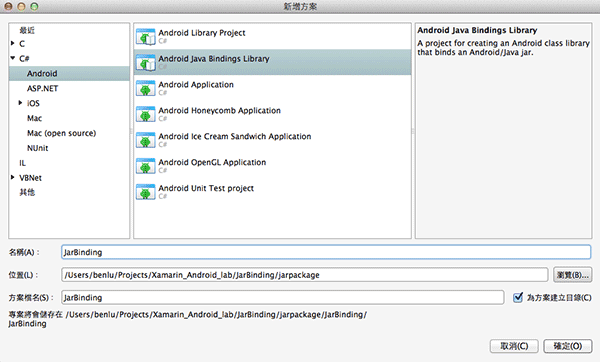600x362 pixels.
Task: Click the 瀏覽(B)... browse button
Action: click(x=572, y=275)
